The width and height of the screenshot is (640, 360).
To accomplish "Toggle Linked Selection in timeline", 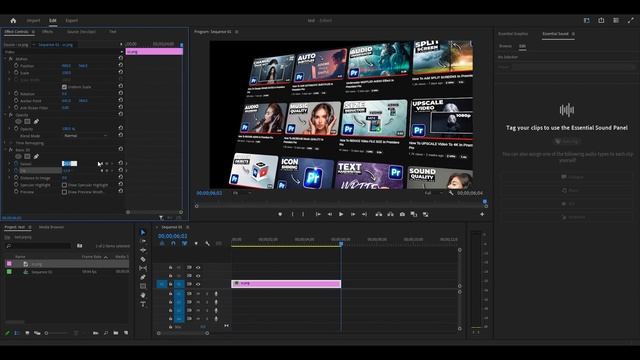I will pyautogui.click(x=184, y=244).
